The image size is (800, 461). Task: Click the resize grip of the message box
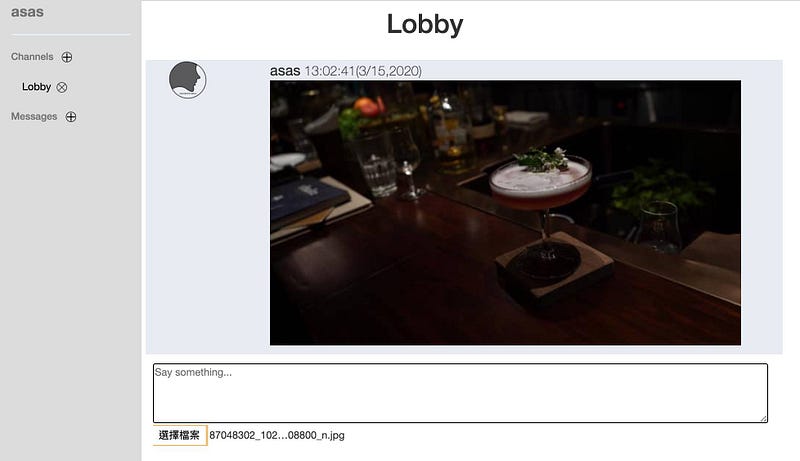763,418
